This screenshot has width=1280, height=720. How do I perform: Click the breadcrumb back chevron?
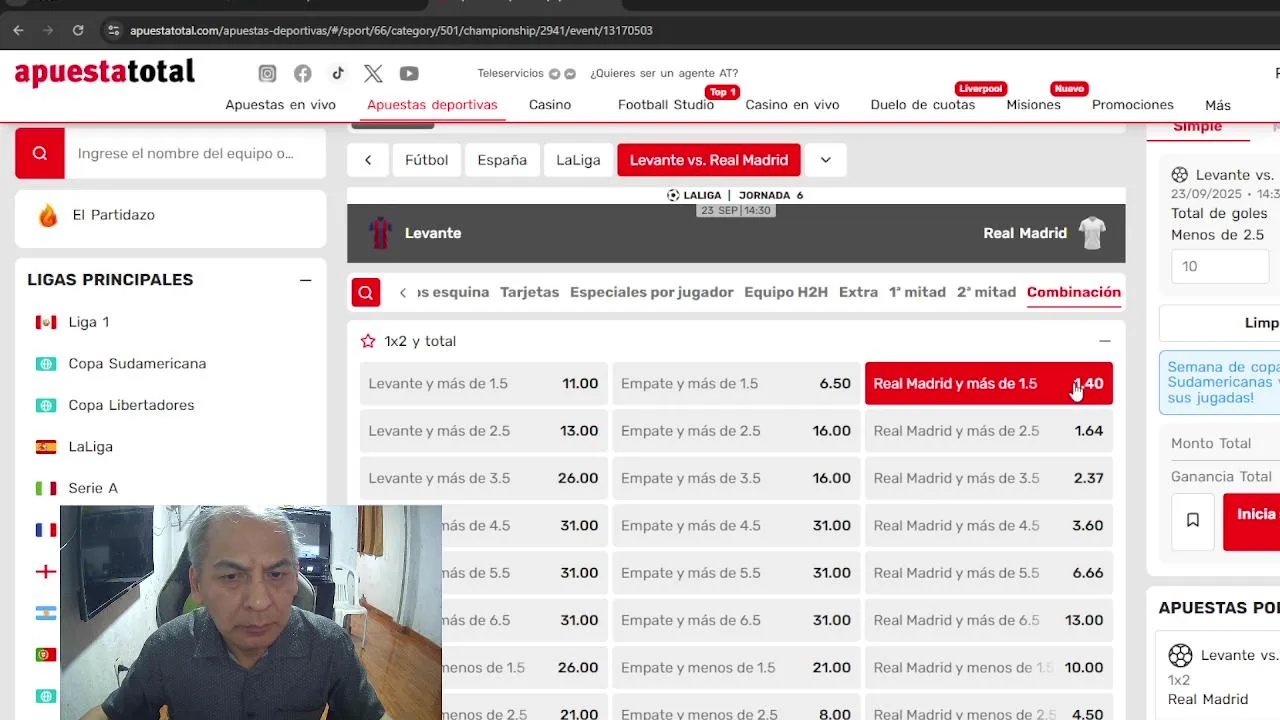[x=368, y=160]
